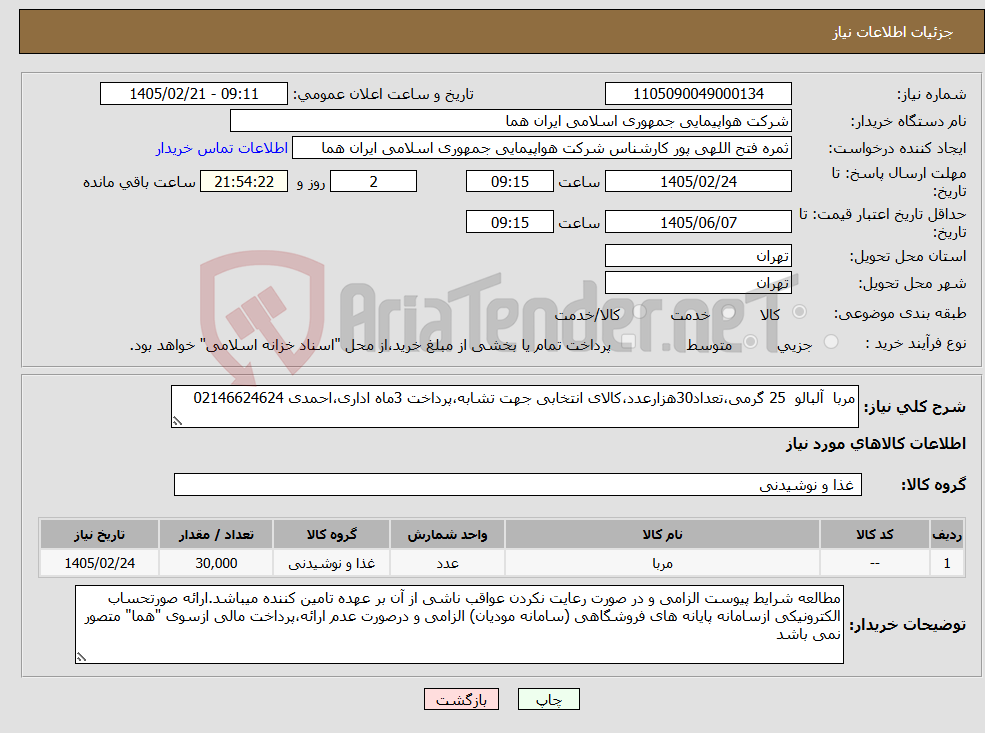This screenshot has height=733, width=985.
Task: Click the اطلاعات کالاهای مورد نیاز heading
Action: click(876, 444)
